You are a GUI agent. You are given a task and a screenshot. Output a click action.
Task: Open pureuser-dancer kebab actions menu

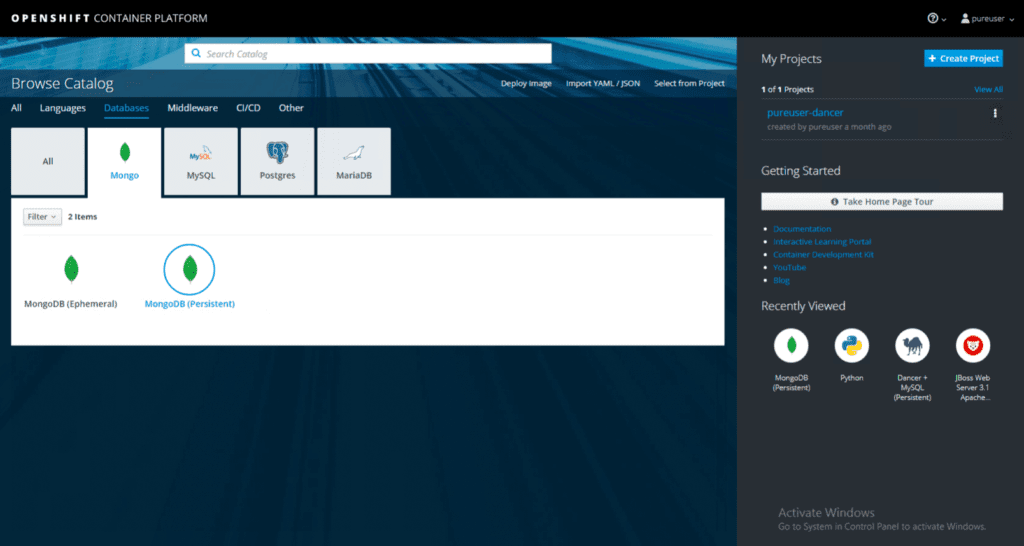995,113
